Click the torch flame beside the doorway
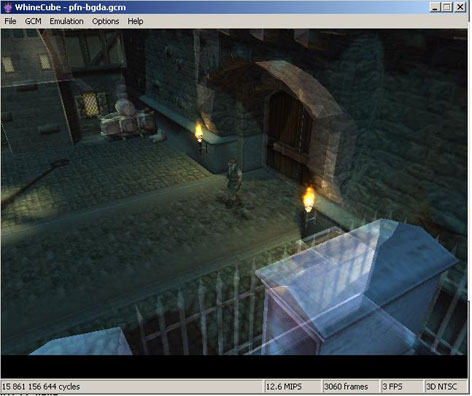The width and height of the screenshot is (472, 396). tap(199, 132)
